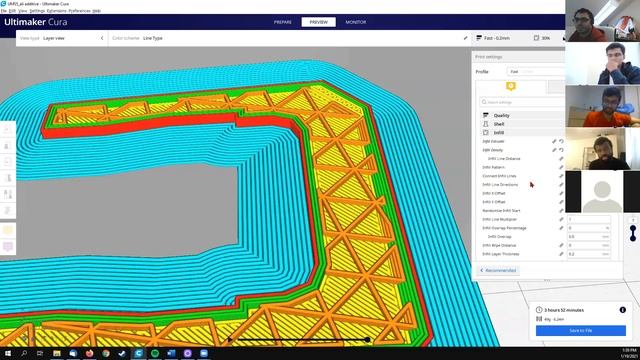Click the Infill Line Multiplier value field

589,219
